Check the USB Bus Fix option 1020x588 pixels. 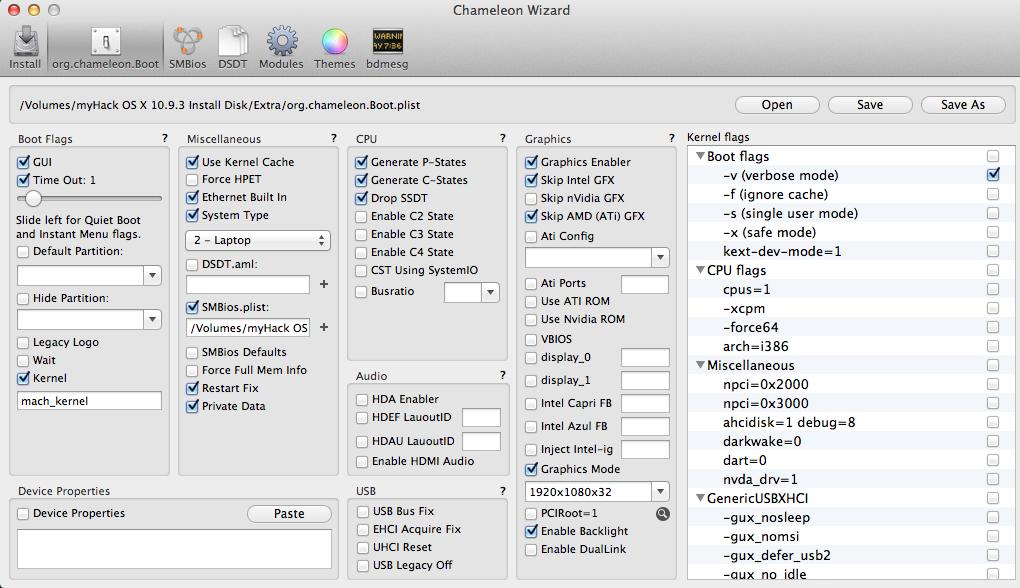[363, 512]
